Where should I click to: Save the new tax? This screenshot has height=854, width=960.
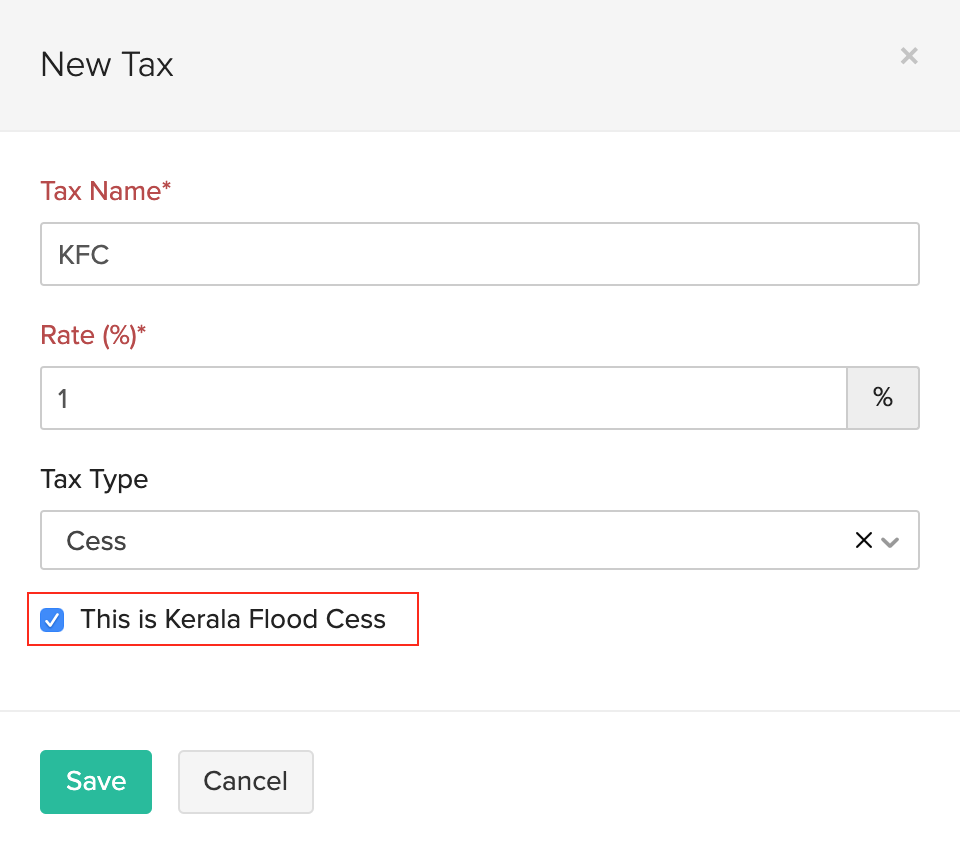96,782
